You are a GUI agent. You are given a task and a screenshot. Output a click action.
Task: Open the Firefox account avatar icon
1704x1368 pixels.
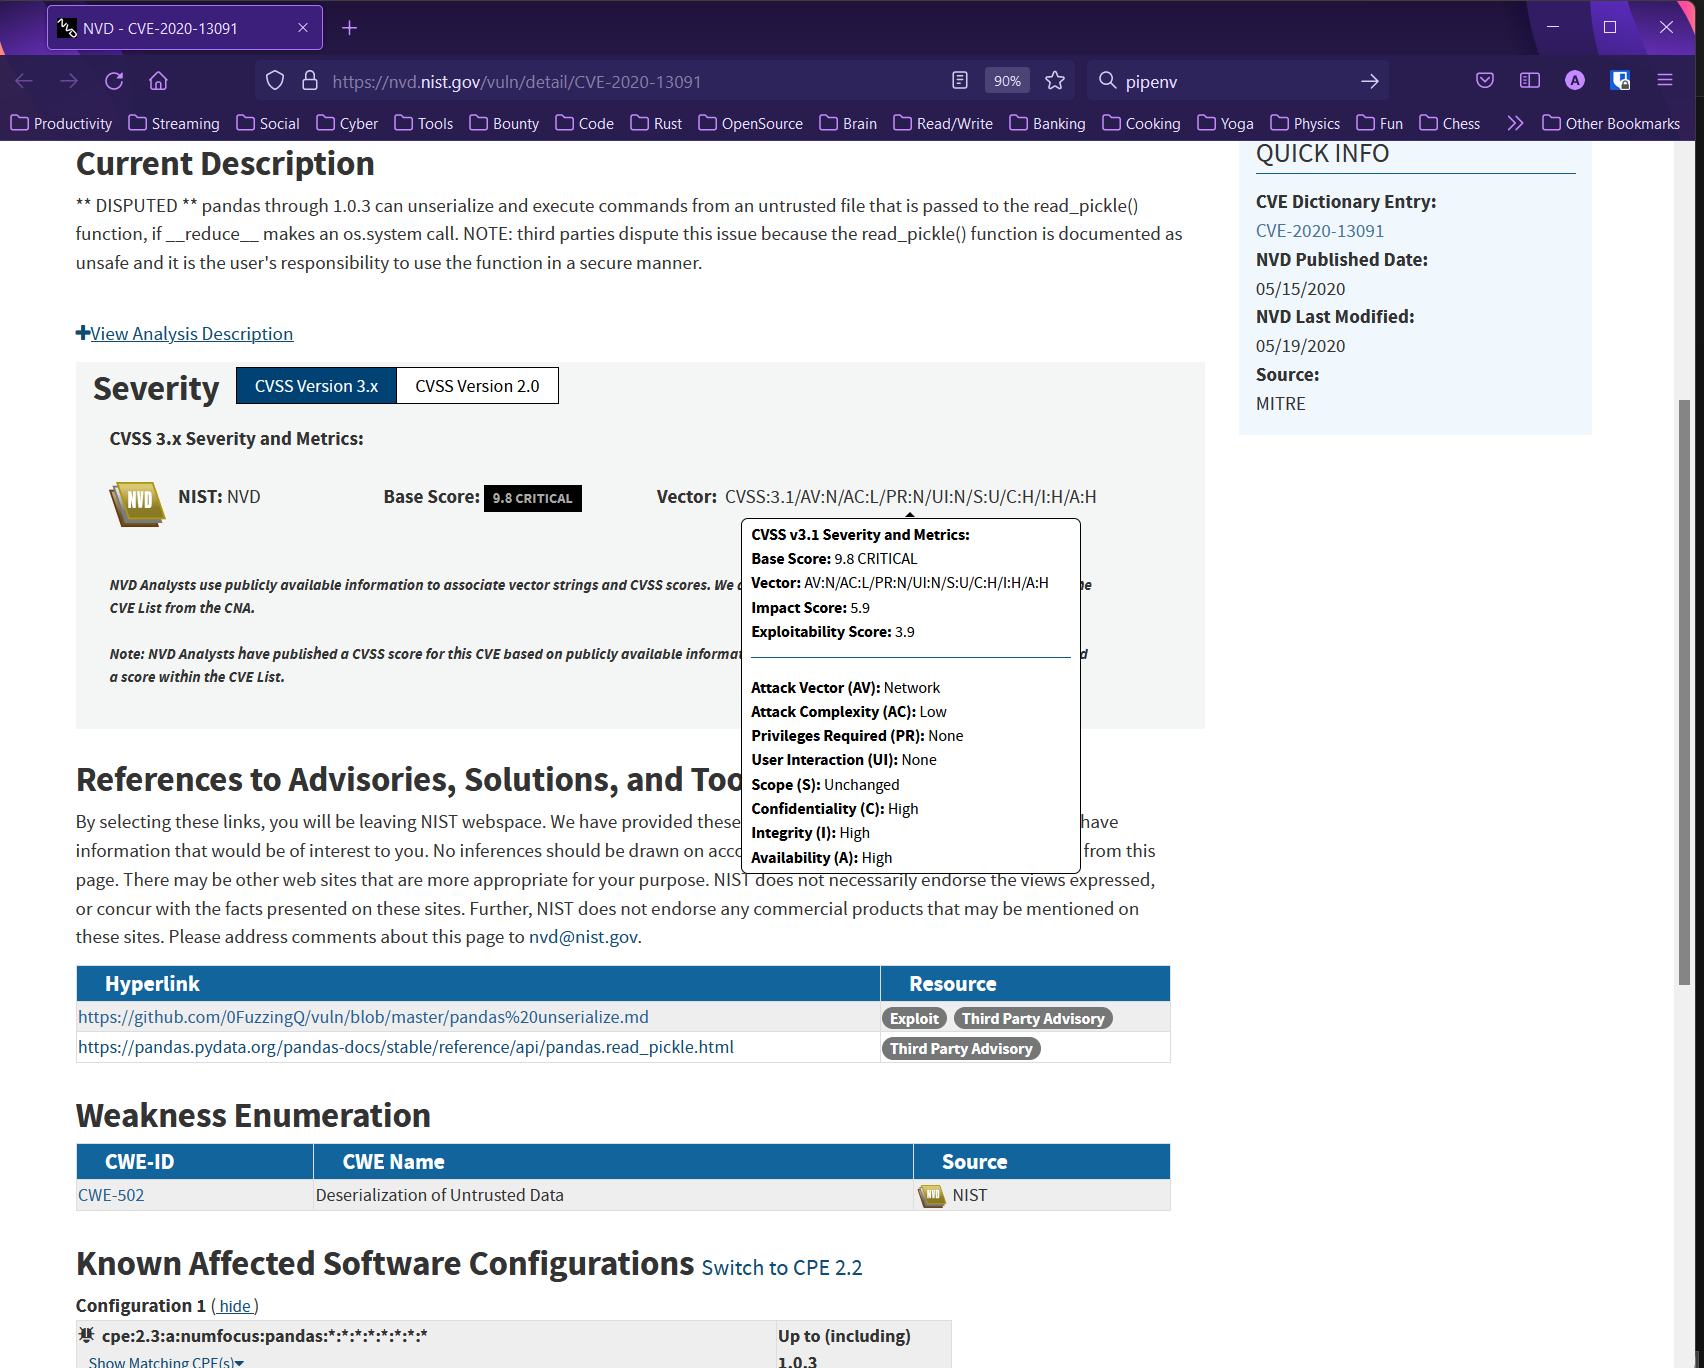(1575, 81)
